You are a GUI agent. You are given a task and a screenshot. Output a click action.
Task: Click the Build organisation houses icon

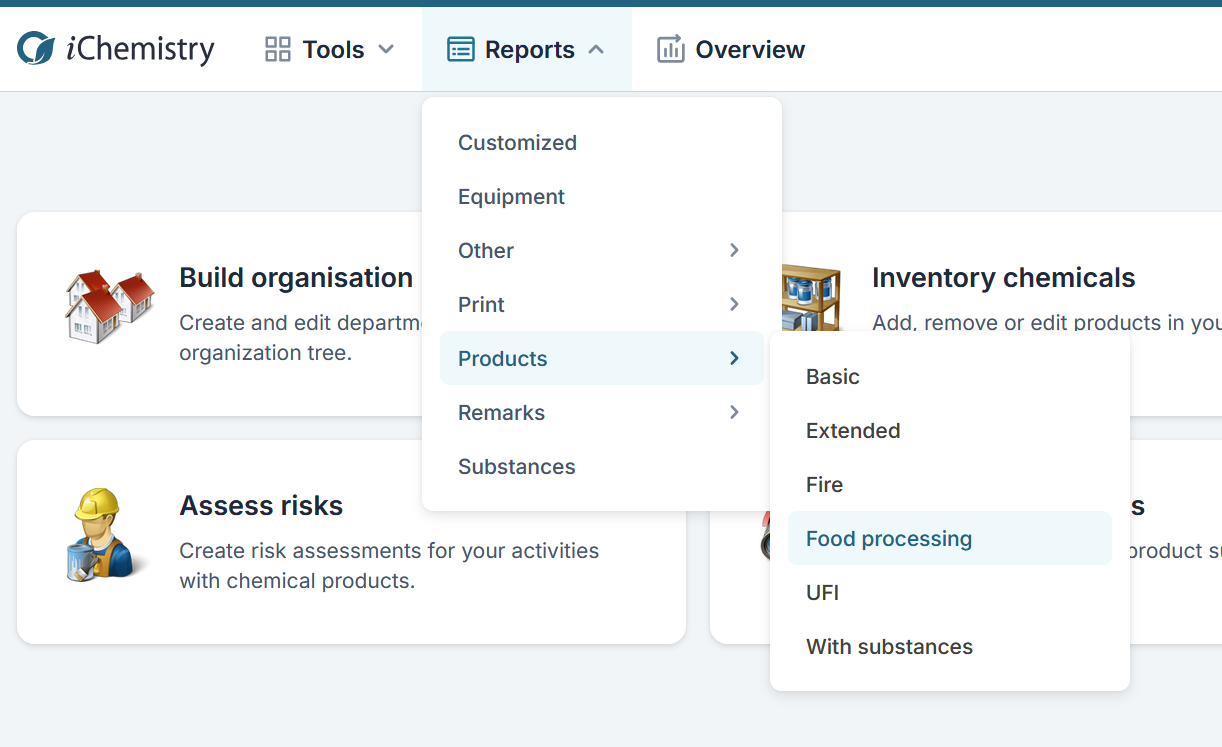point(109,305)
